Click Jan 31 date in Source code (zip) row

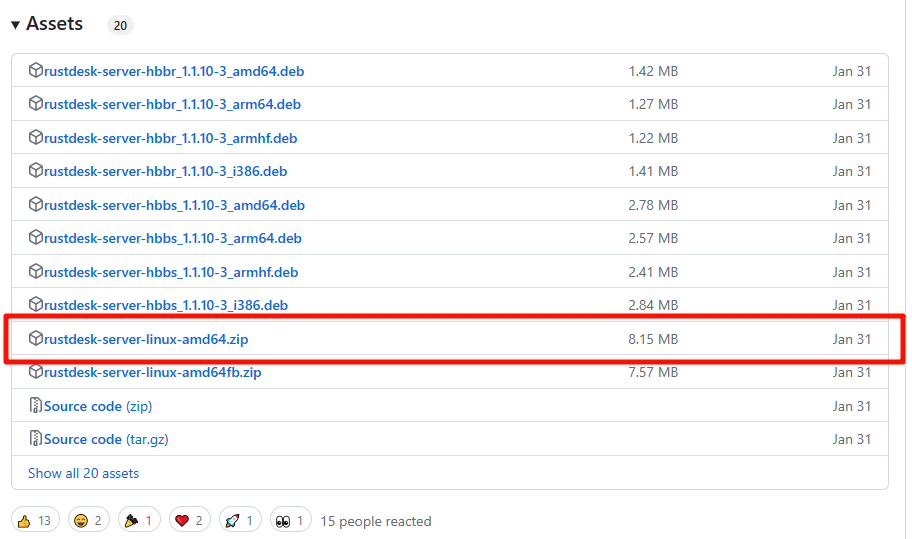852,406
